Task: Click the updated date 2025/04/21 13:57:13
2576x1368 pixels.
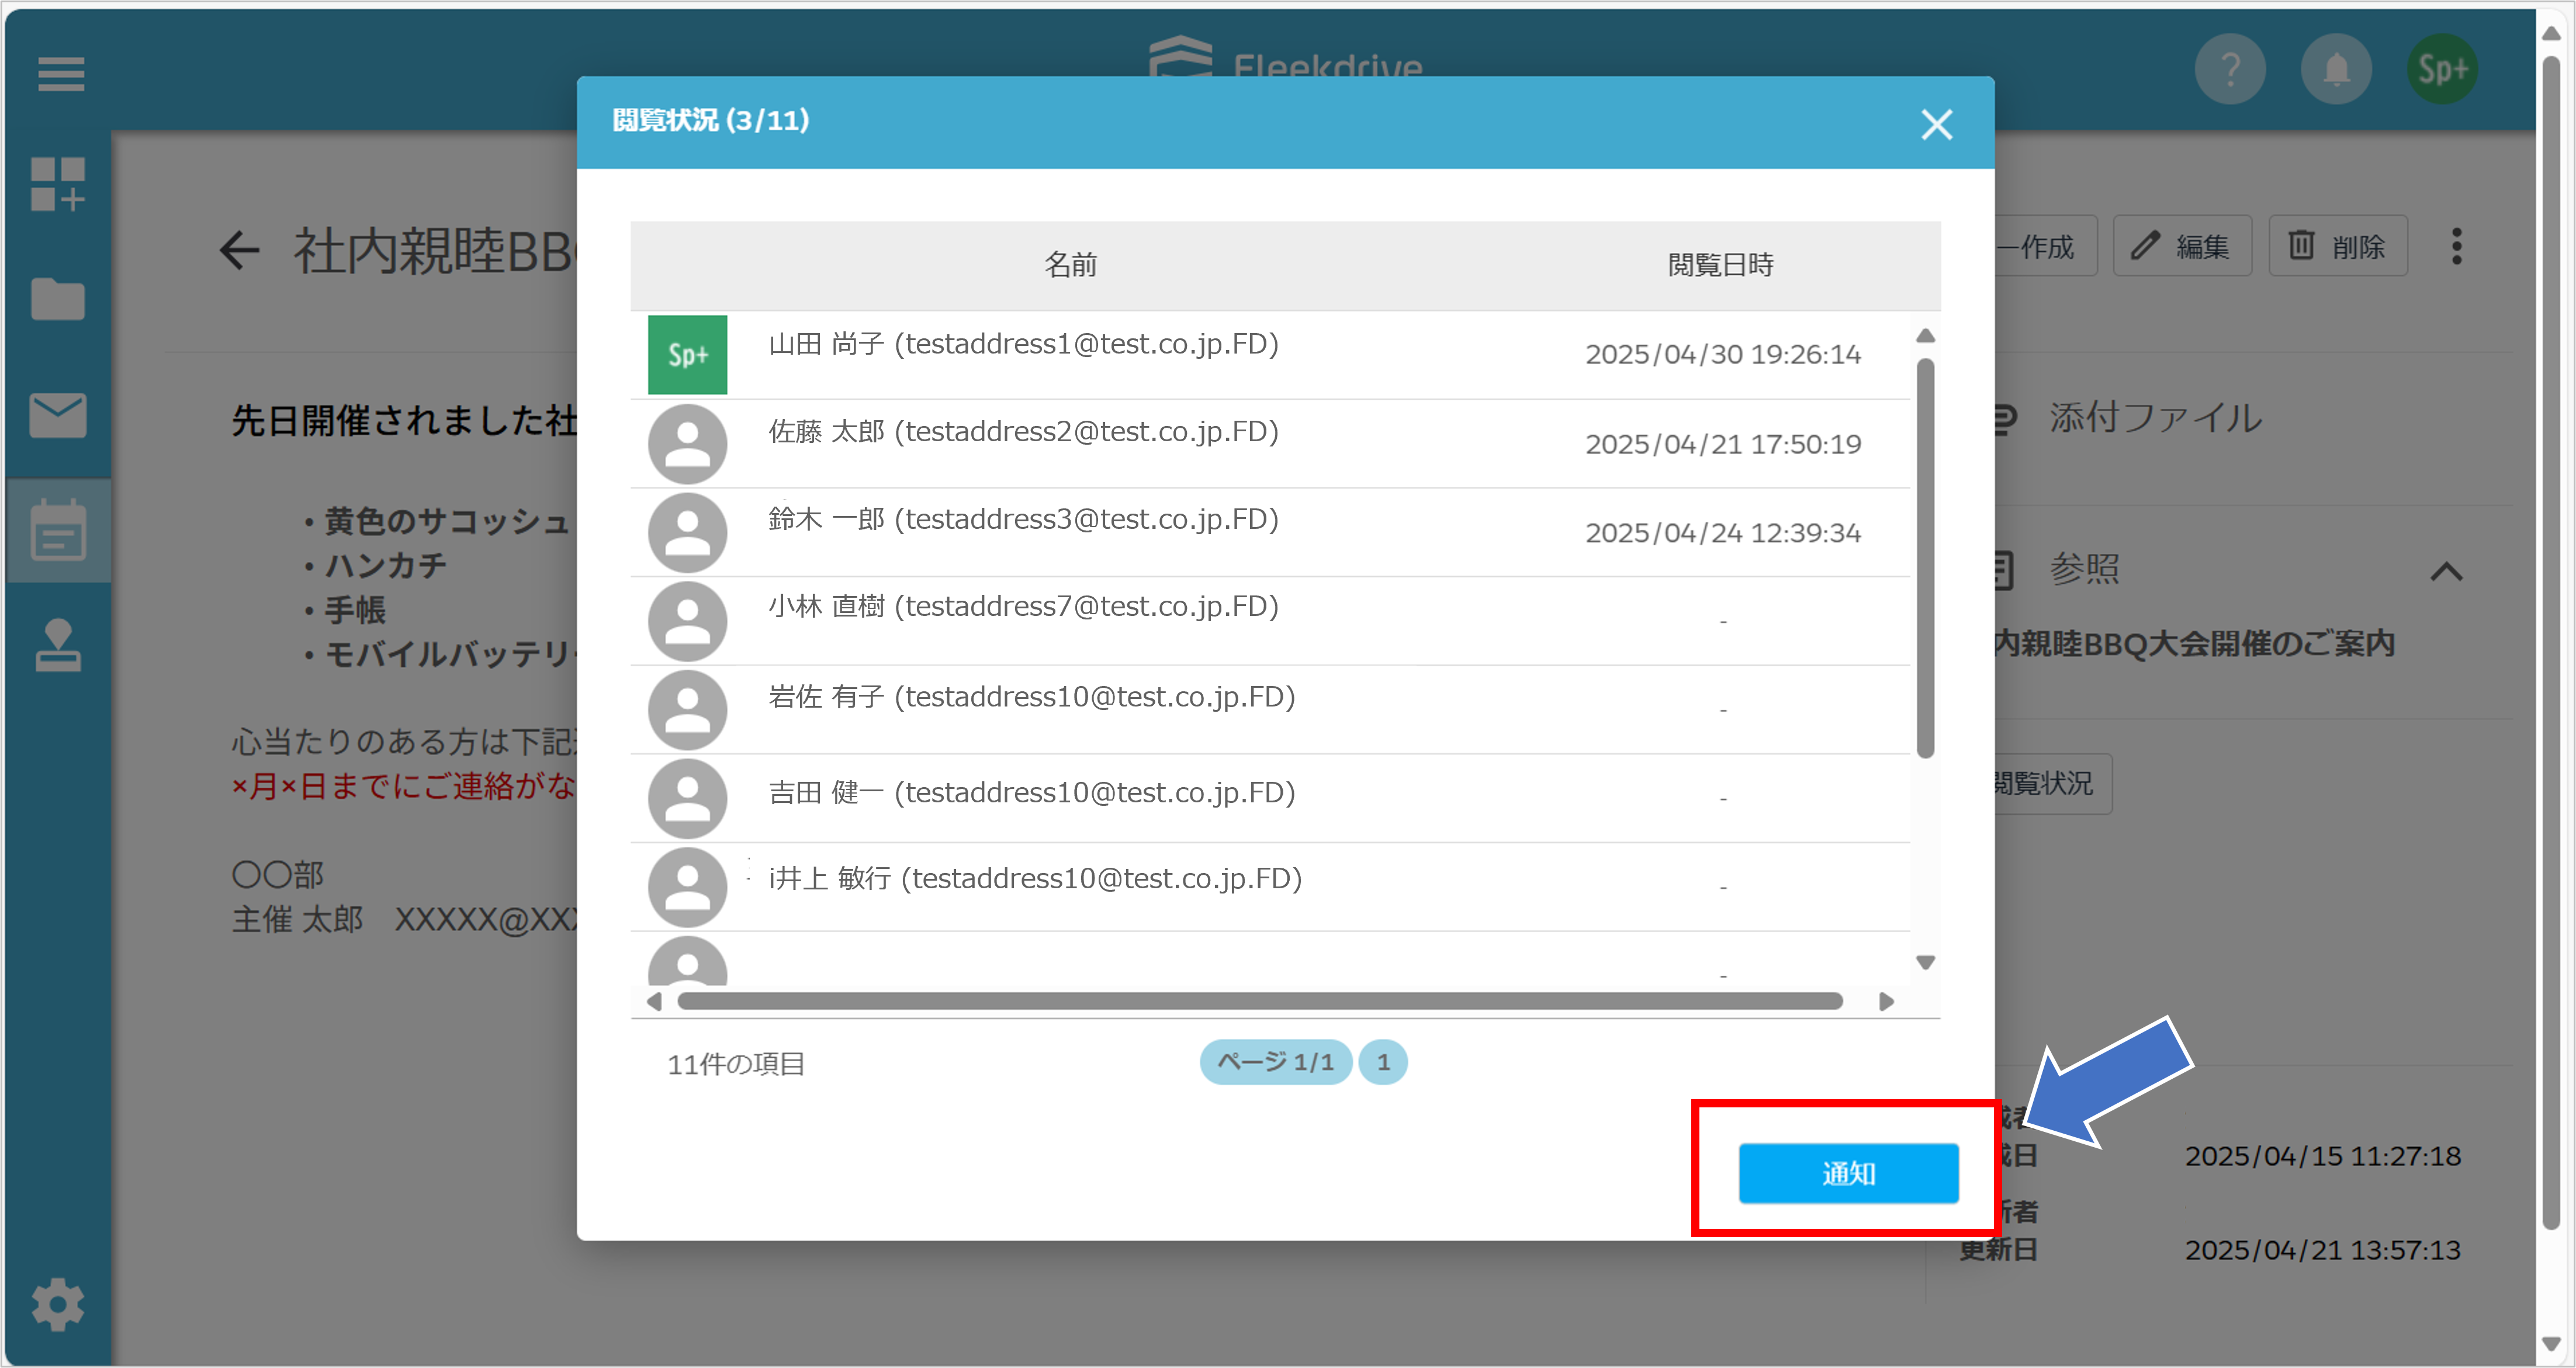Action: click(2323, 1250)
